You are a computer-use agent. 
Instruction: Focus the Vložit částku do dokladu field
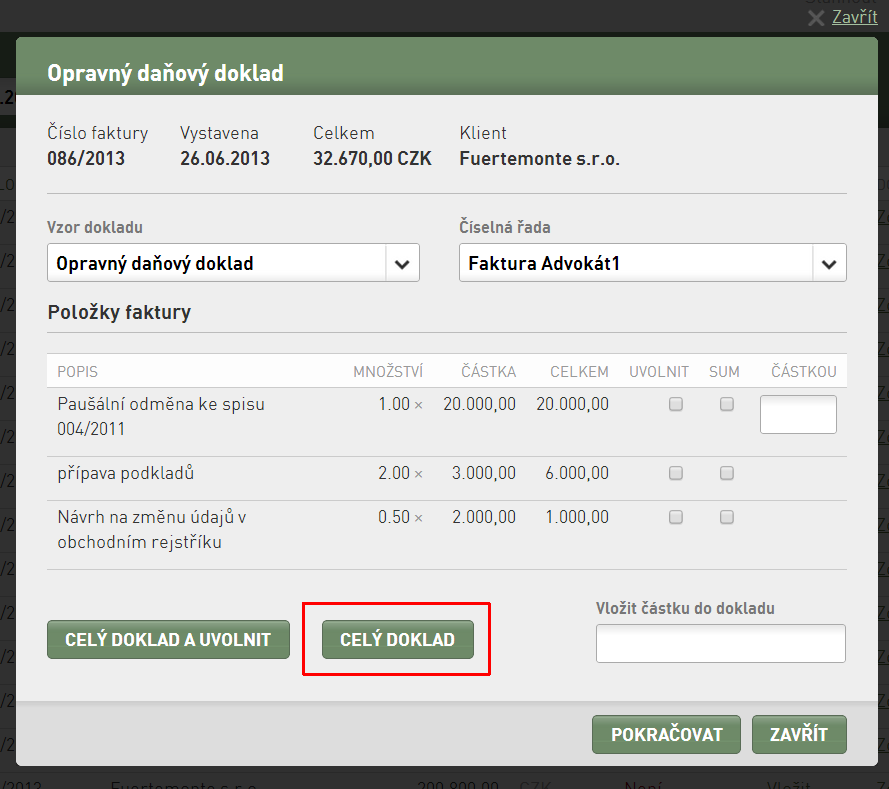click(721, 643)
